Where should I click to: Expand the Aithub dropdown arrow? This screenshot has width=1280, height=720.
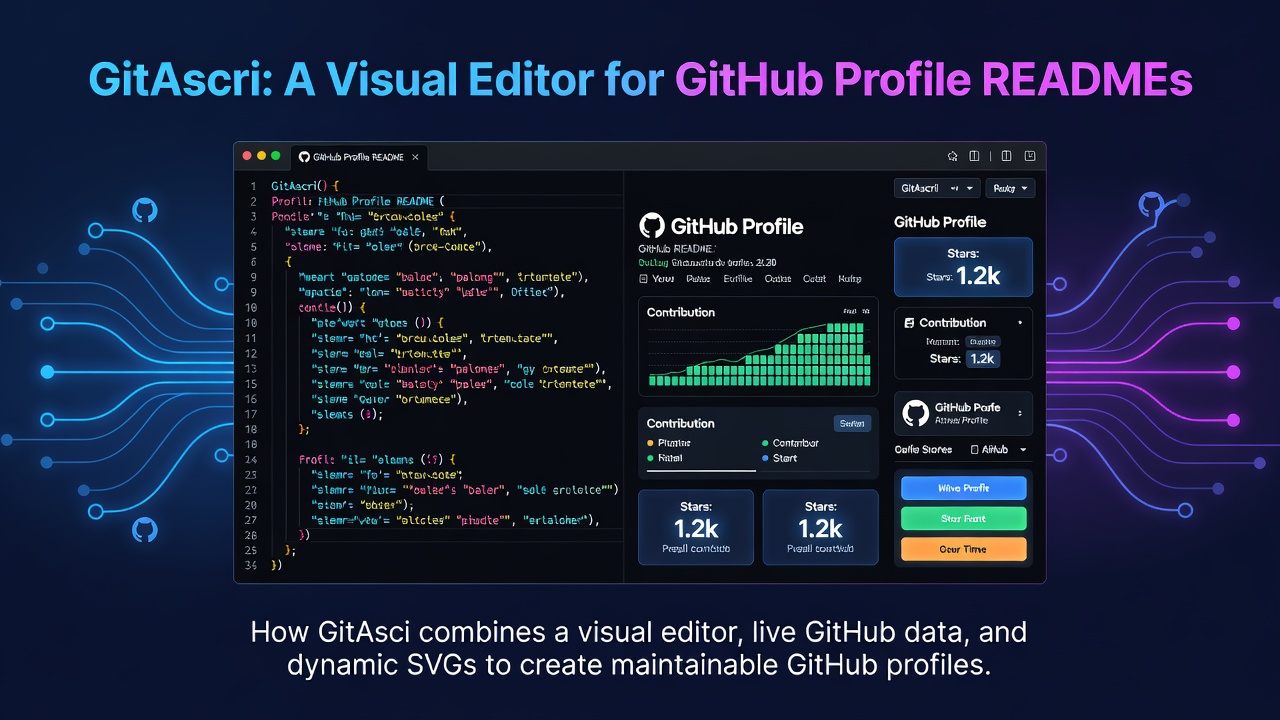(1023, 450)
